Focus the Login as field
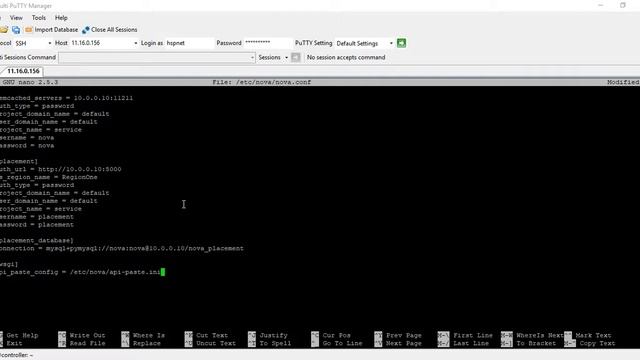 point(189,43)
